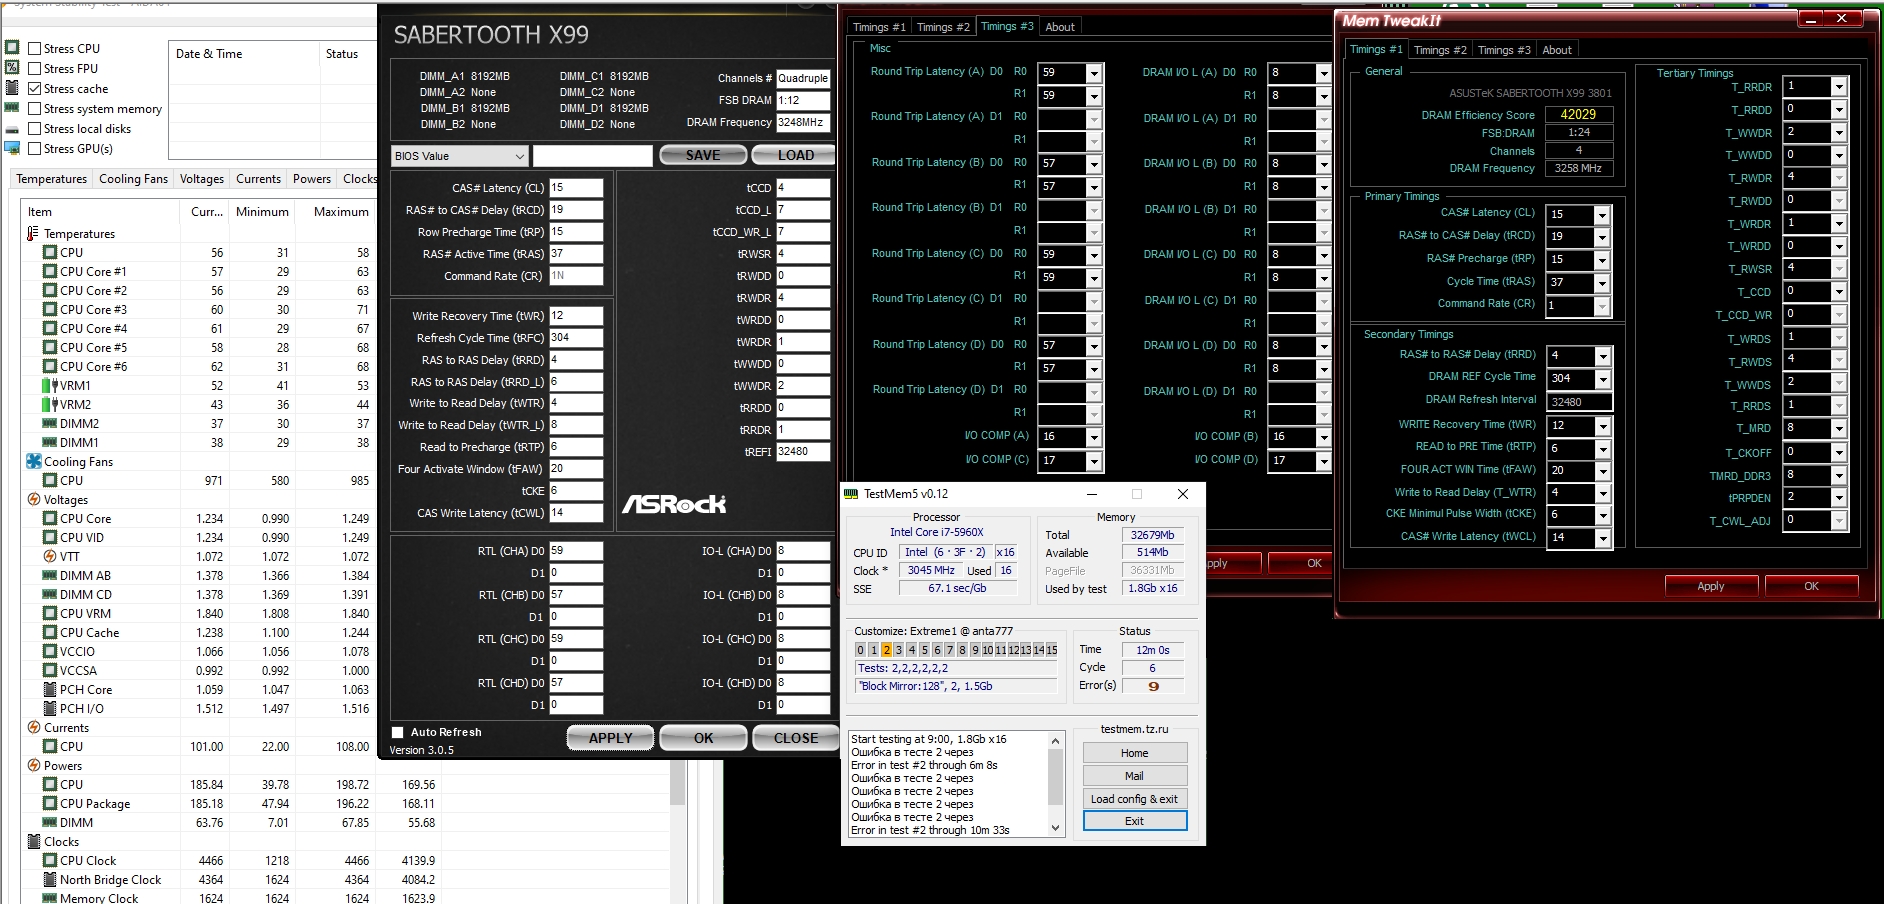Viewport: 1884px width, 904px height.
Task: Click the green battery icon beside VRM2
Action: pos(50,404)
